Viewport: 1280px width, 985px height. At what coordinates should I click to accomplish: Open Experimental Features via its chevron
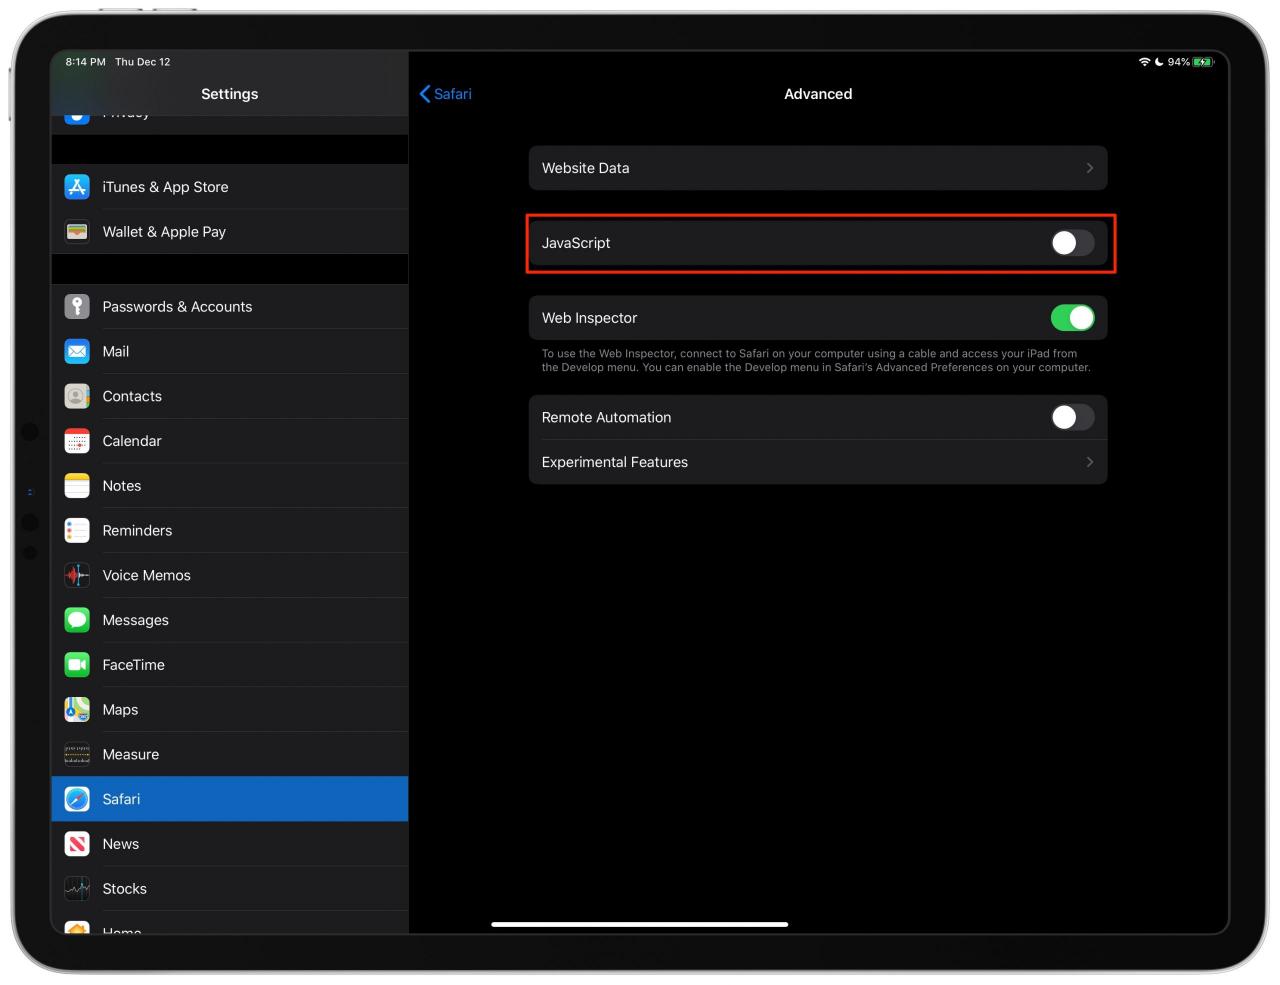pos(1090,462)
